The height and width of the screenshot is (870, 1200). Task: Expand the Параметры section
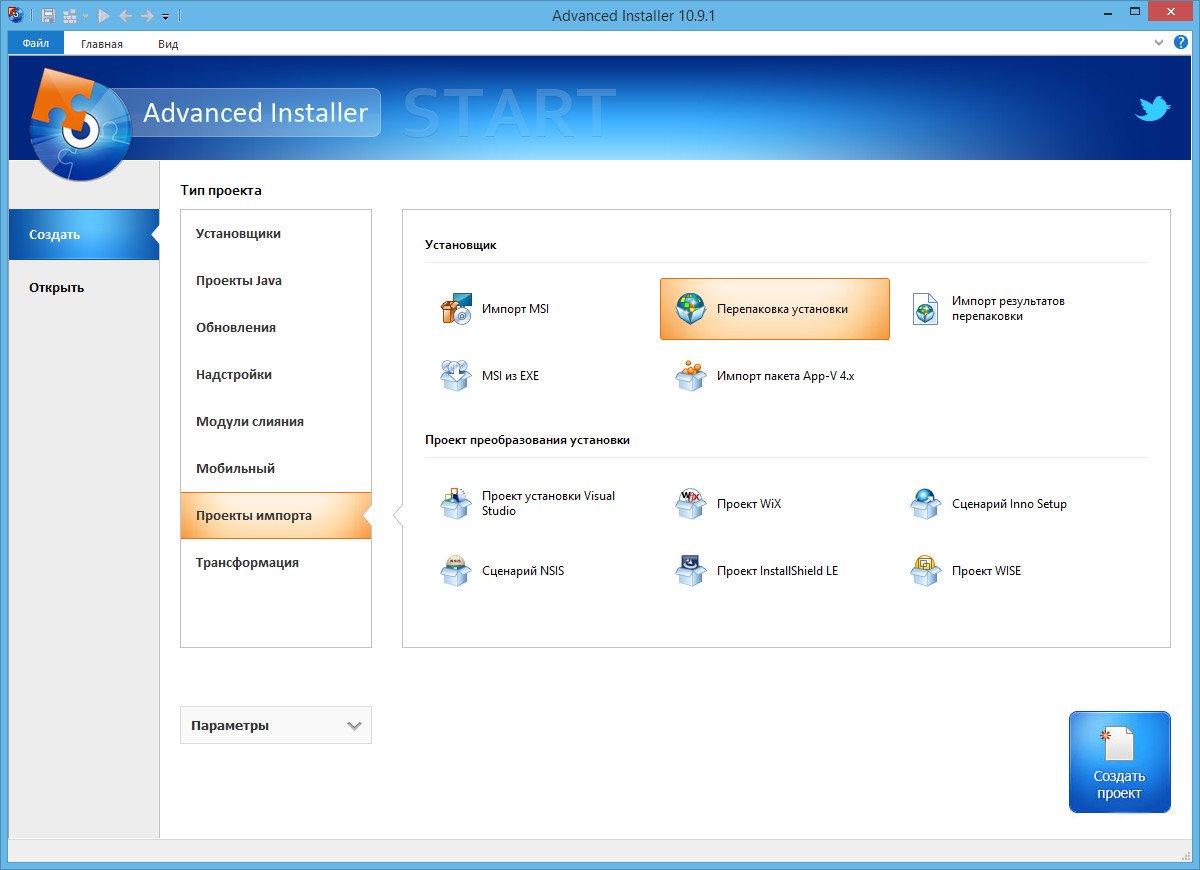[276, 725]
